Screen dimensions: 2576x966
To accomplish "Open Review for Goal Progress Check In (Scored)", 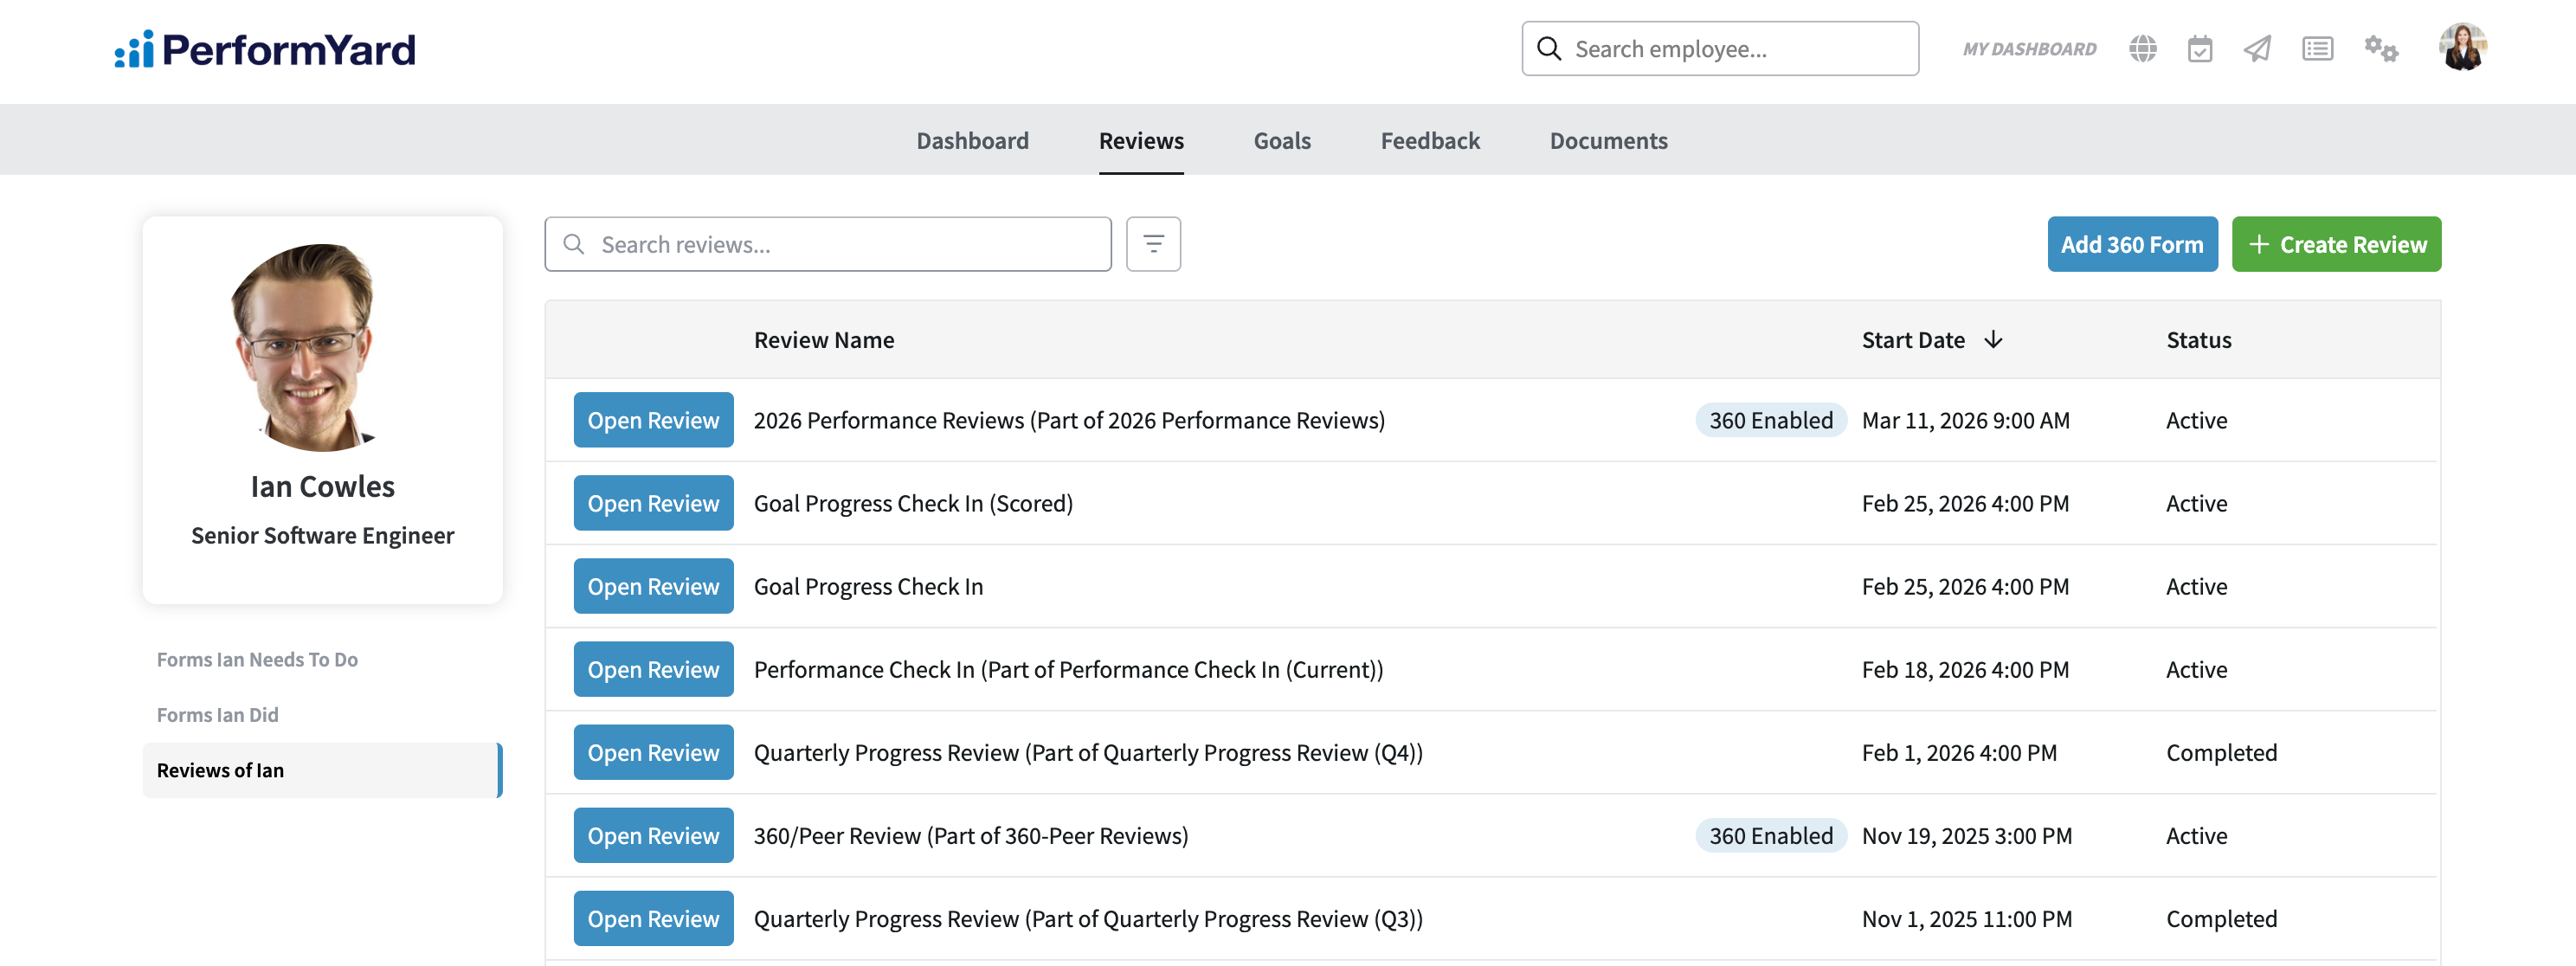I will 653,504.
